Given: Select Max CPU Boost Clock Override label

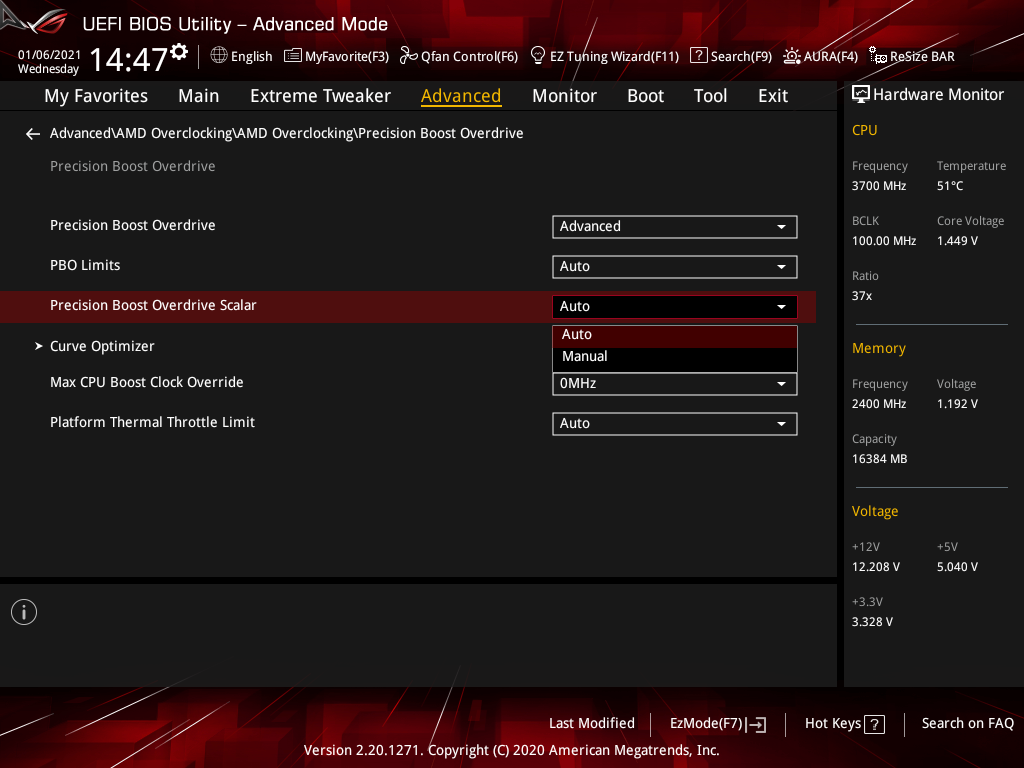Looking at the screenshot, I should coord(146,383).
